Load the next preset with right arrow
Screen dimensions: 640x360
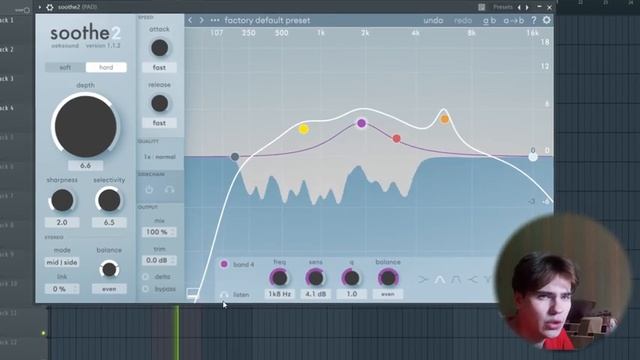tap(202, 20)
